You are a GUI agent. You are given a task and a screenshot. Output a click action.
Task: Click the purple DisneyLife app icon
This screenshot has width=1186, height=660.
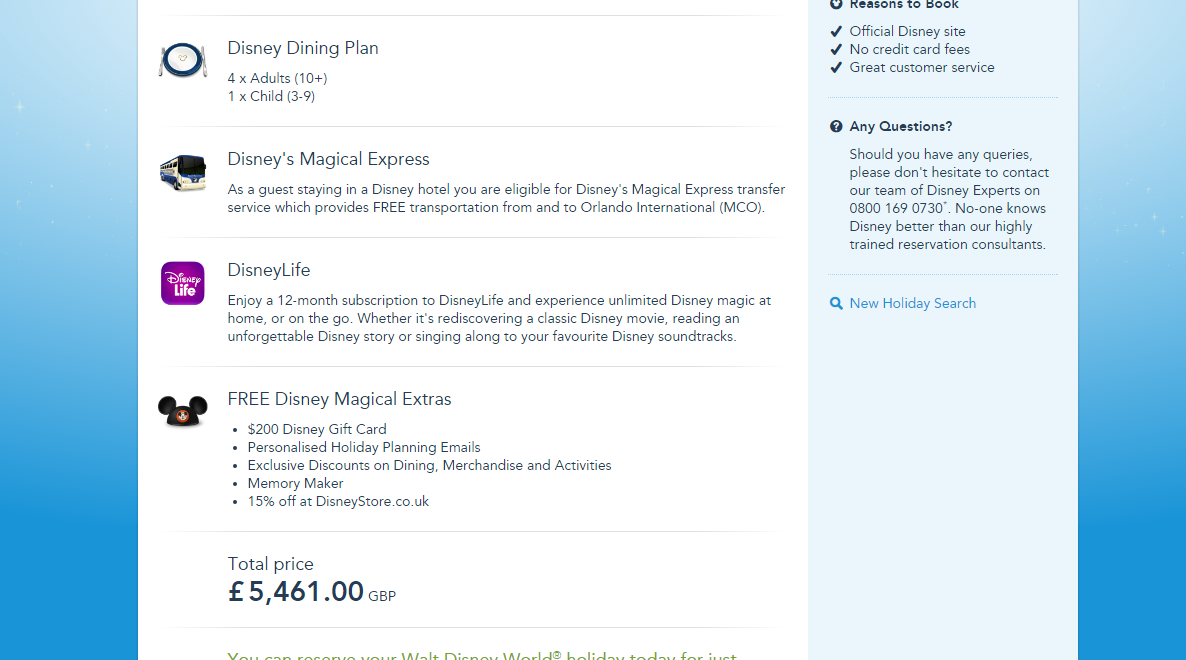pos(182,284)
